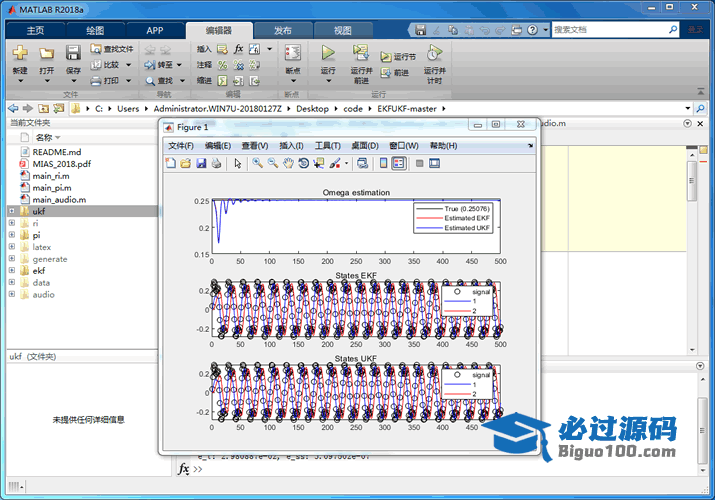Click the Open folder icon in ribbon

[x=46, y=53]
